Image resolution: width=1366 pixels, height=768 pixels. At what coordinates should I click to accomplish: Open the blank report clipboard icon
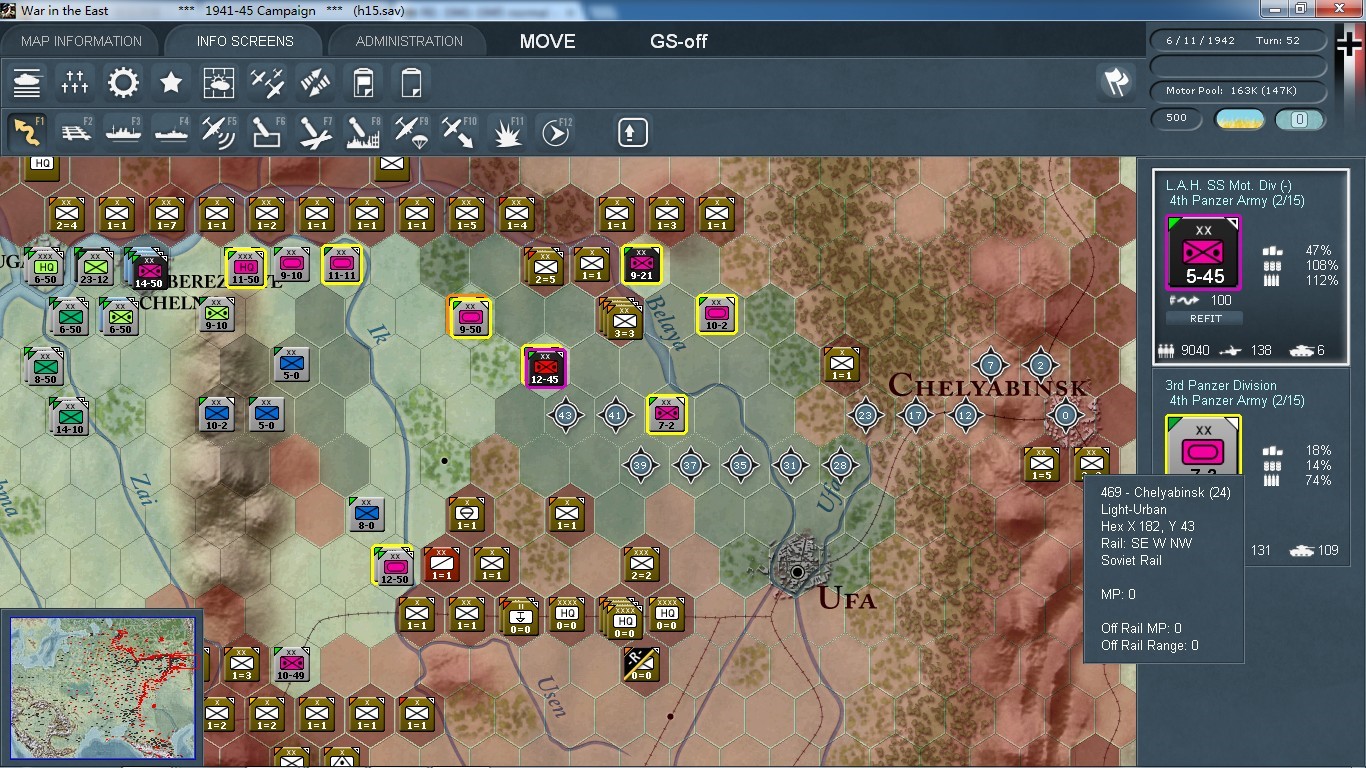(x=411, y=83)
